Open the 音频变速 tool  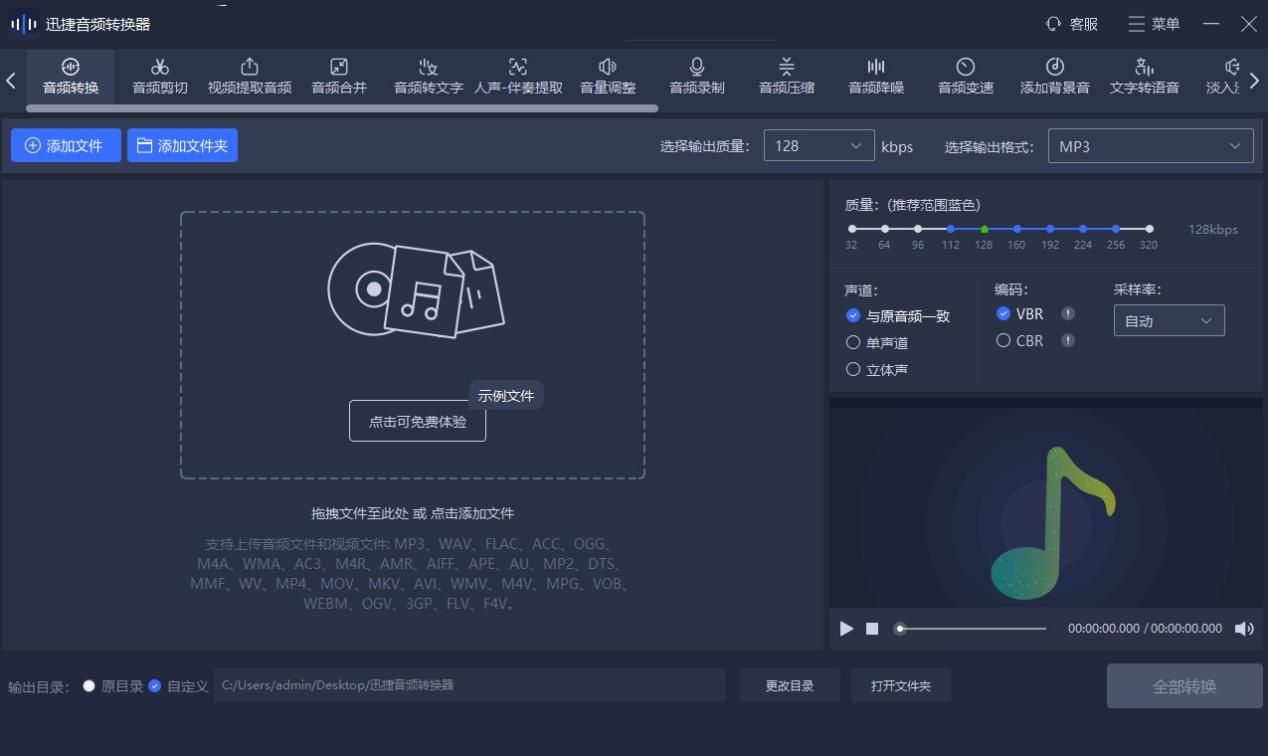click(x=966, y=76)
